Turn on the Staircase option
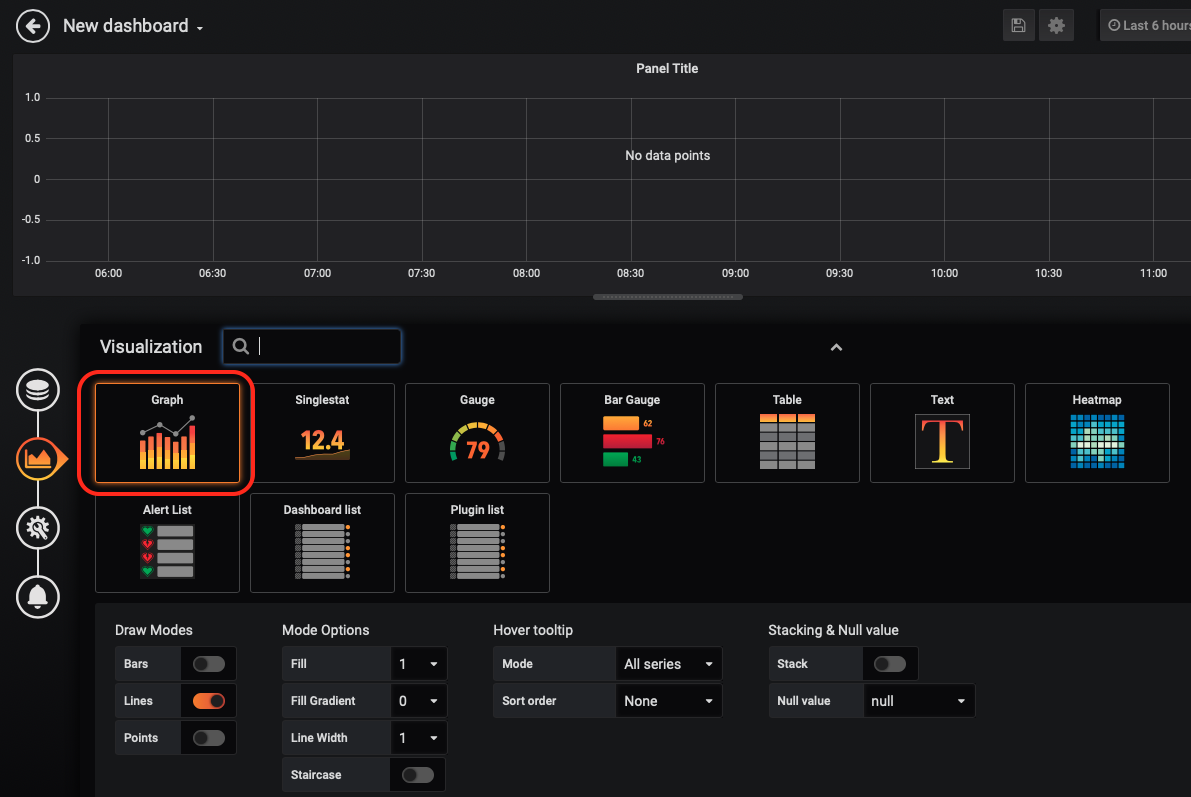Screen dimensions: 1191x797 pyautogui.click(x=417, y=775)
